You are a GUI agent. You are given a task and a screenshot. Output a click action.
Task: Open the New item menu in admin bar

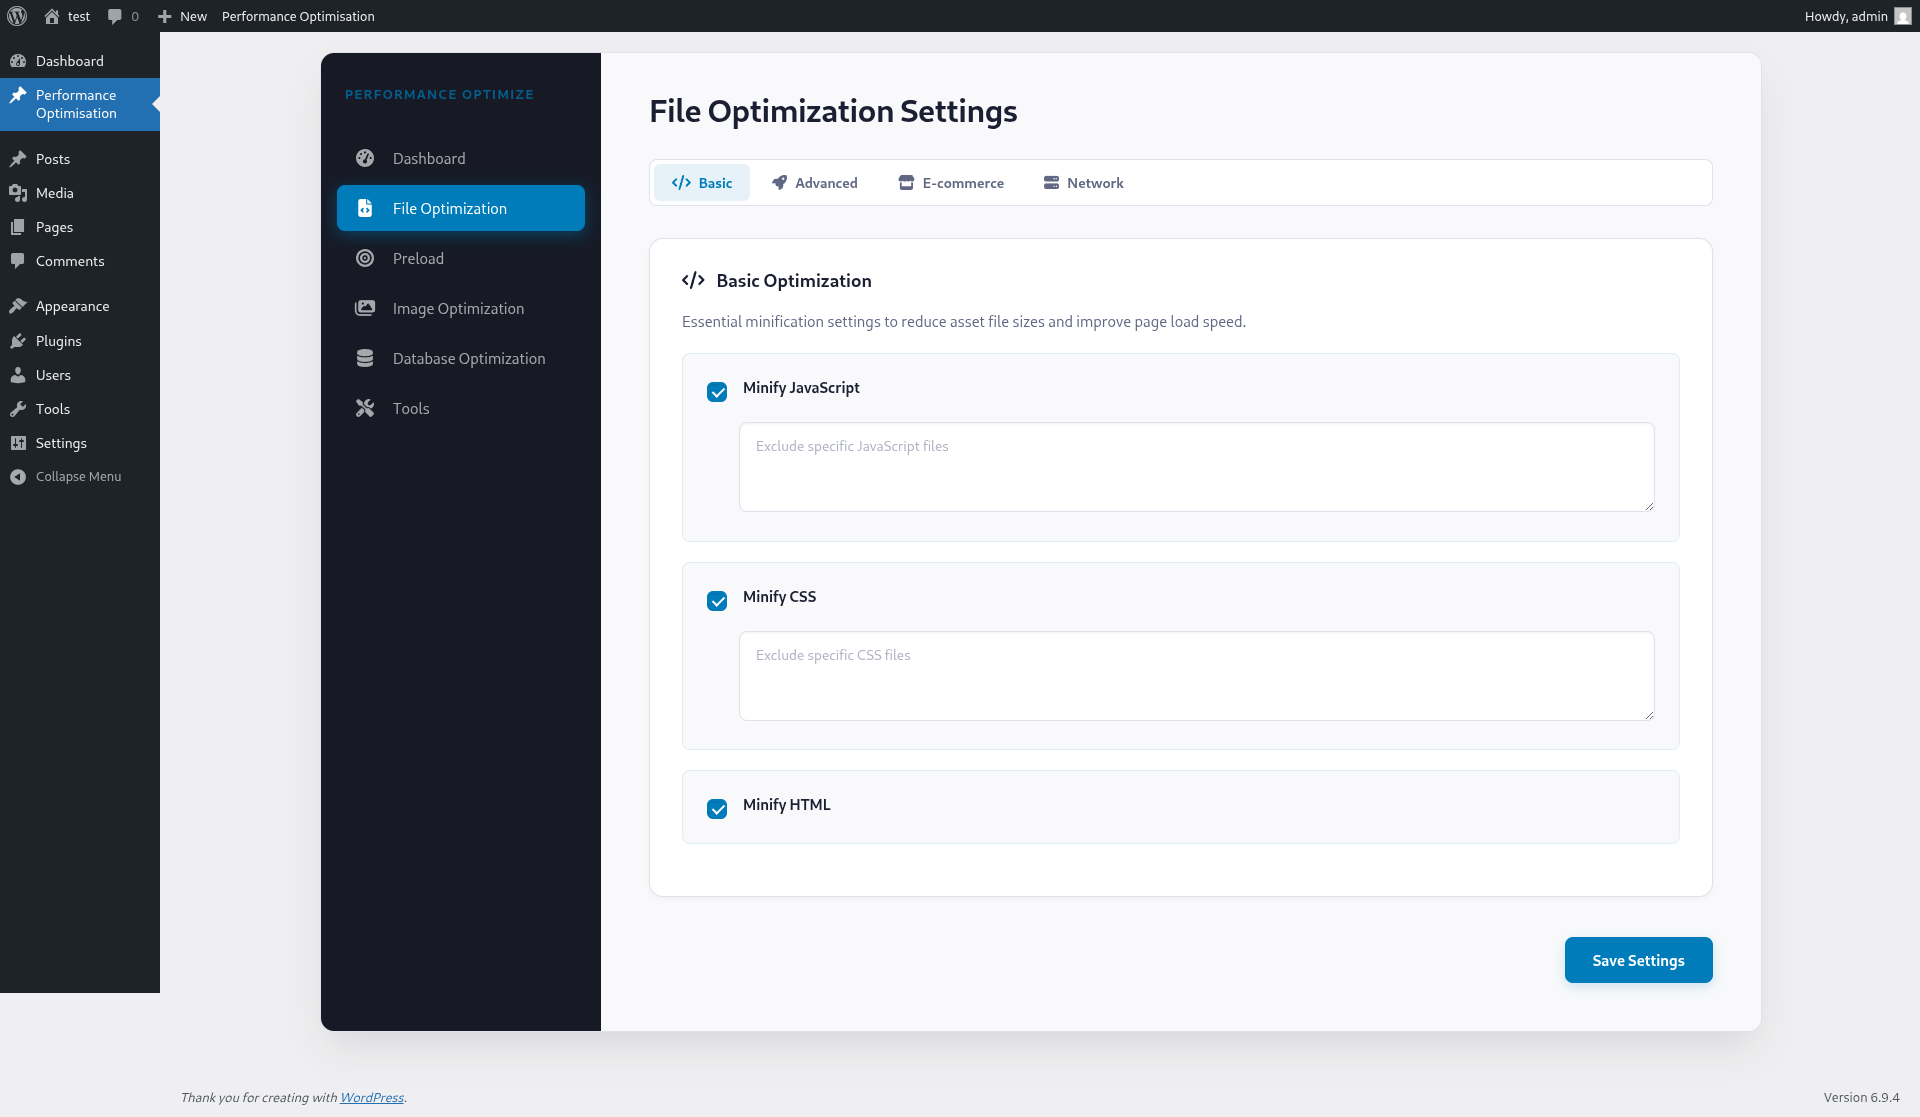pyautogui.click(x=181, y=16)
